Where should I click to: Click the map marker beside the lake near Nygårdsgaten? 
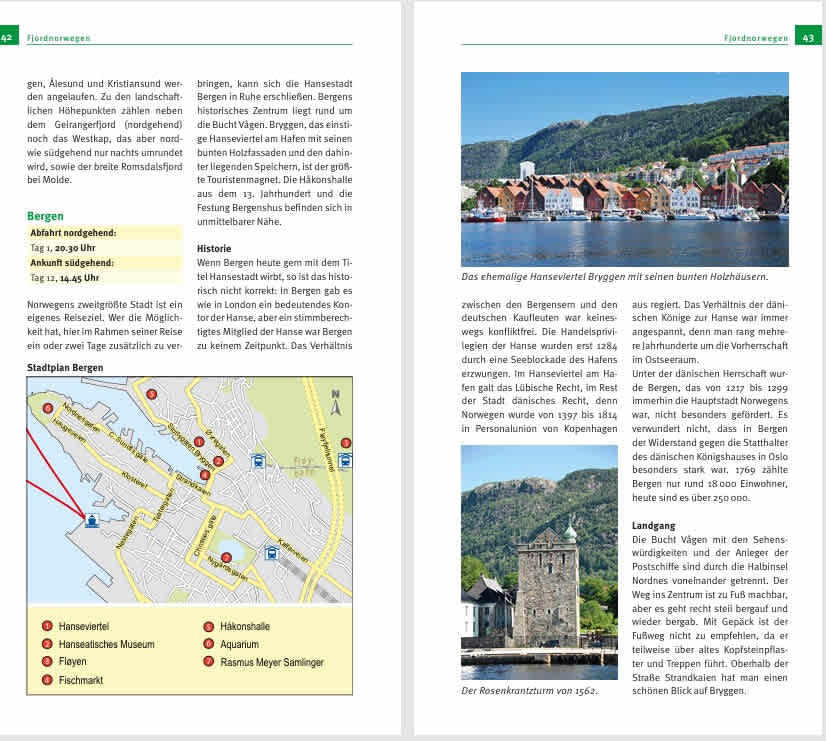click(x=227, y=557)
